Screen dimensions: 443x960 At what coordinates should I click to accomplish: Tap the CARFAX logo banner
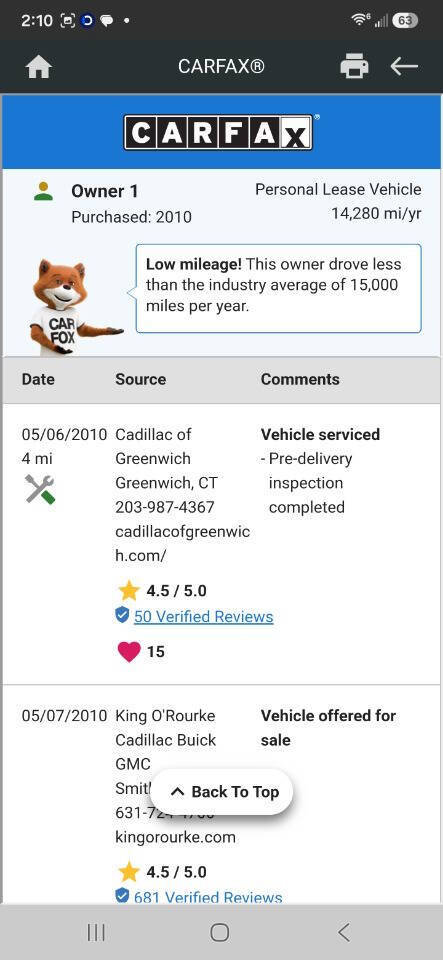(x=221, y=132)
